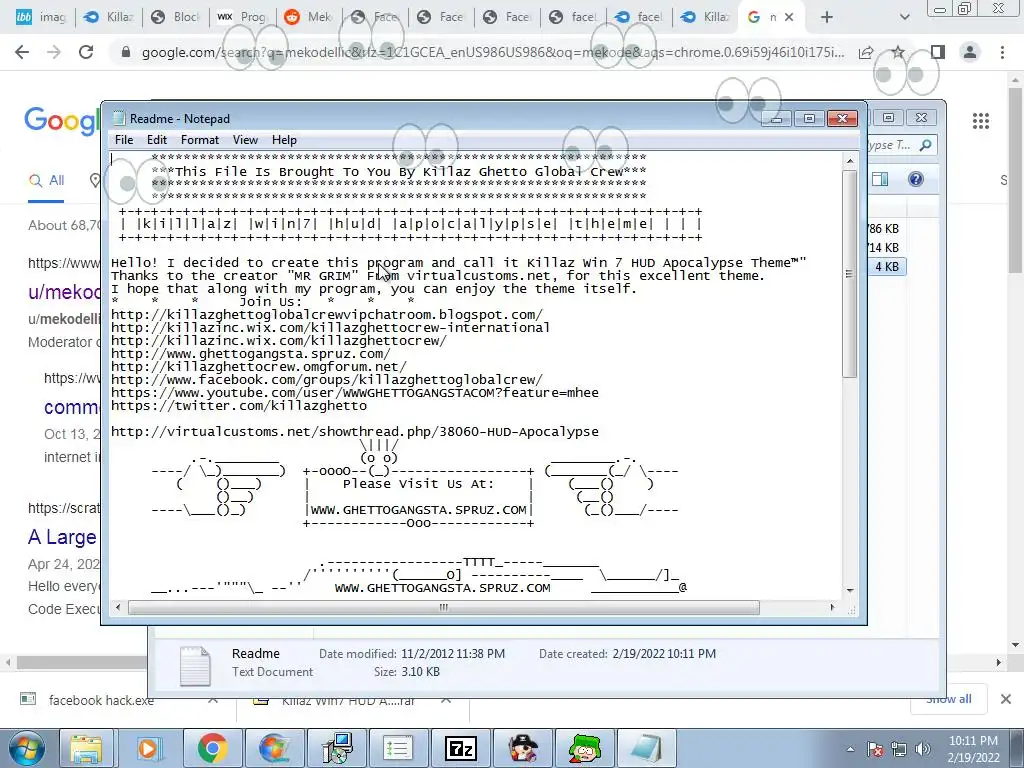Click the twitter.com/killazghetto line in Notepad

click(239, 406)
